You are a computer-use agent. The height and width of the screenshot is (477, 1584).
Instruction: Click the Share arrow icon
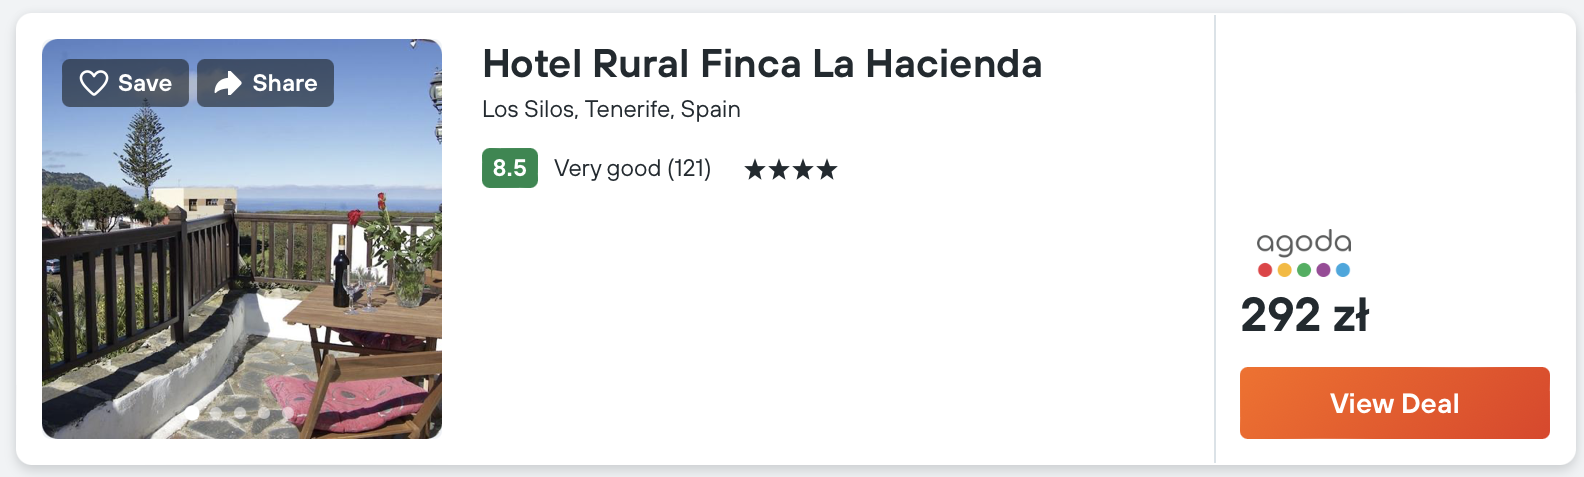[228, 83]
